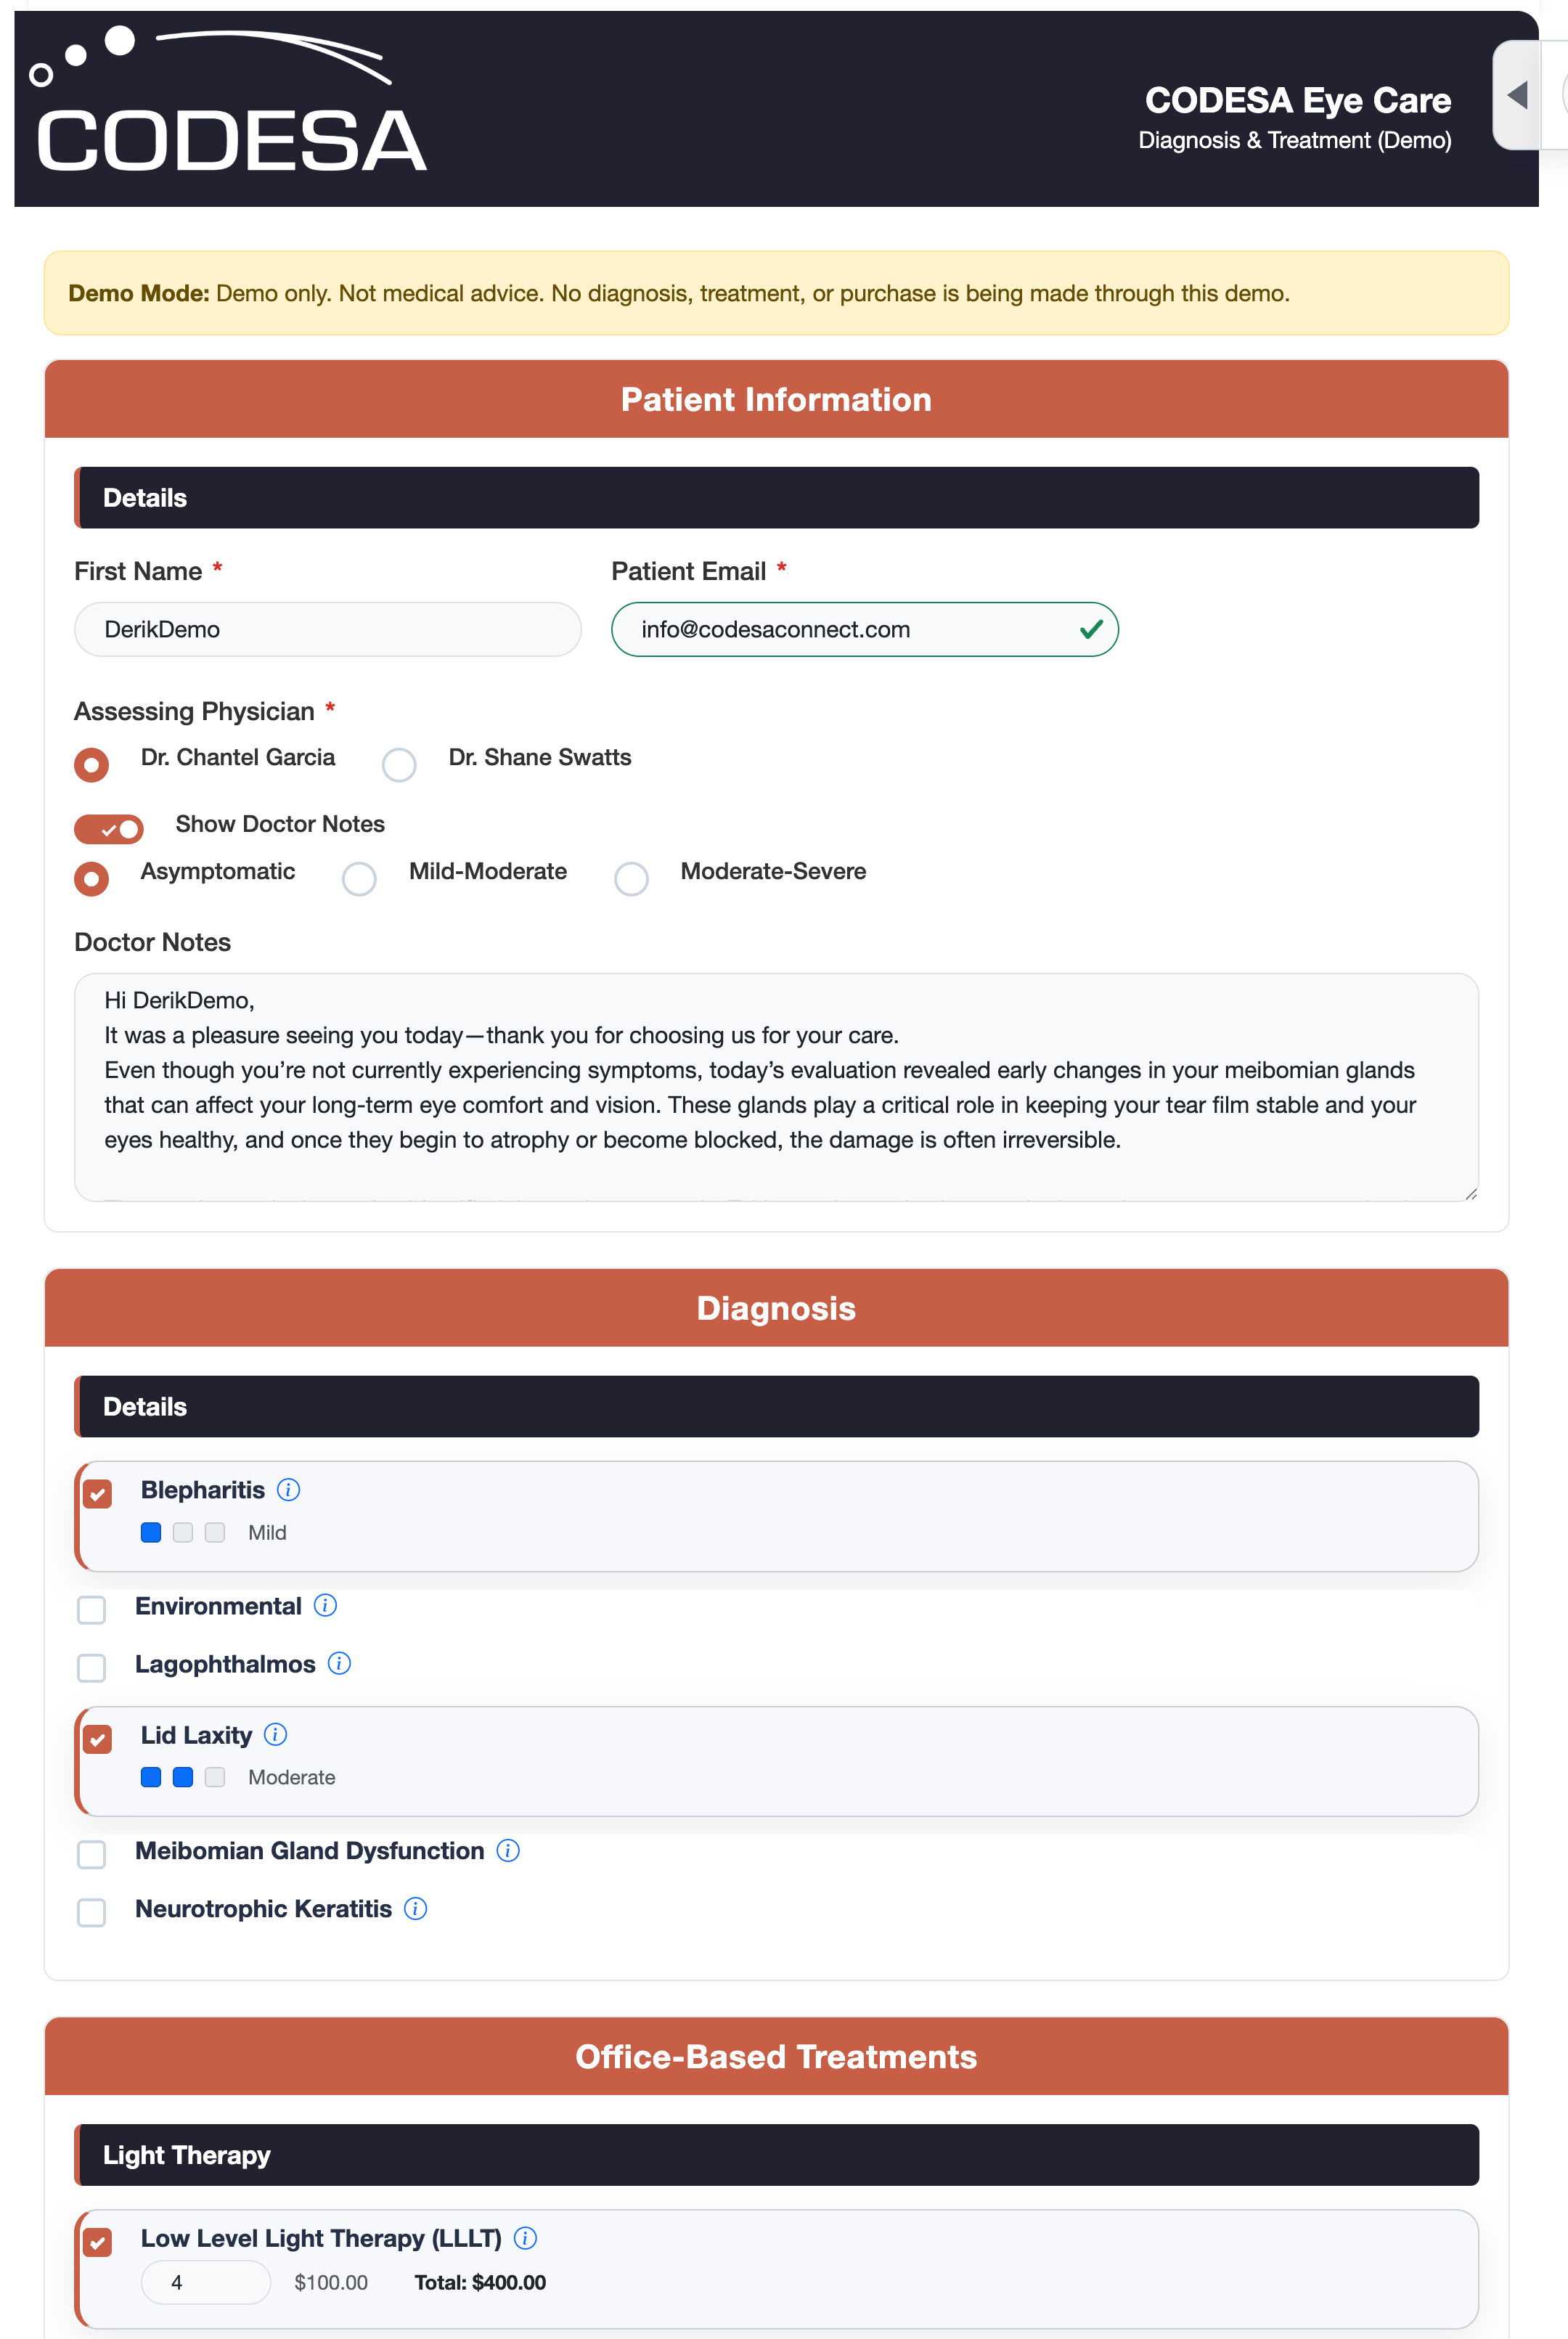This screenshot has height=2339, width=1568.
Task: Choose the Moderate-Severe symptom level
Action: coord(631,879)
